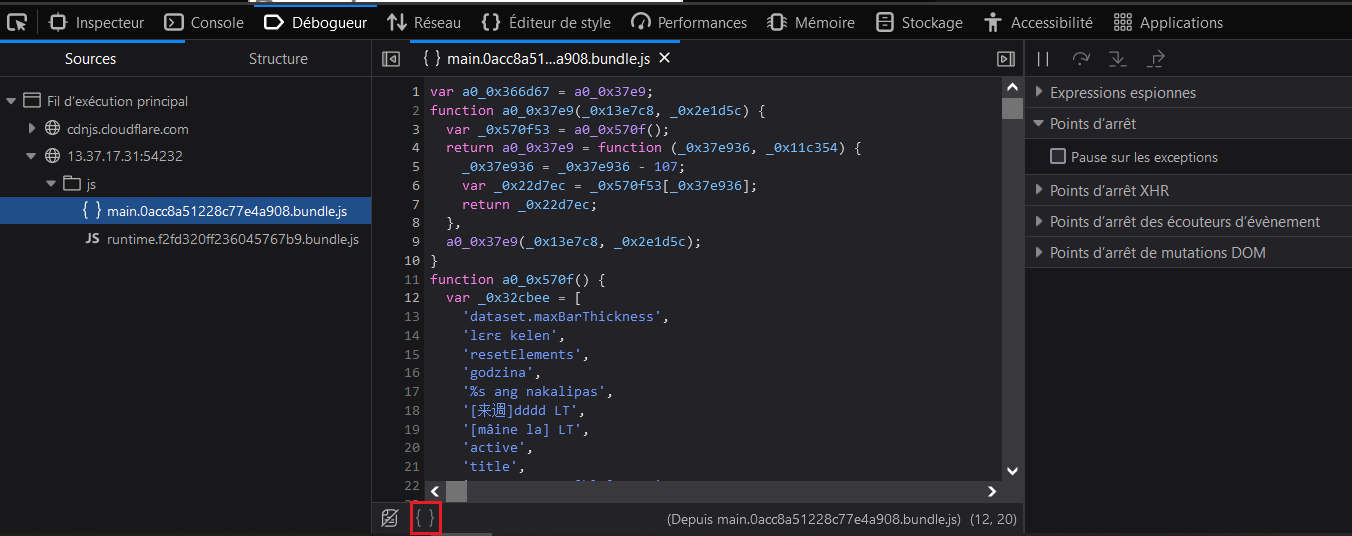
Task: Click the vertical scrollbar thumb in editor
Action: 1012,108
